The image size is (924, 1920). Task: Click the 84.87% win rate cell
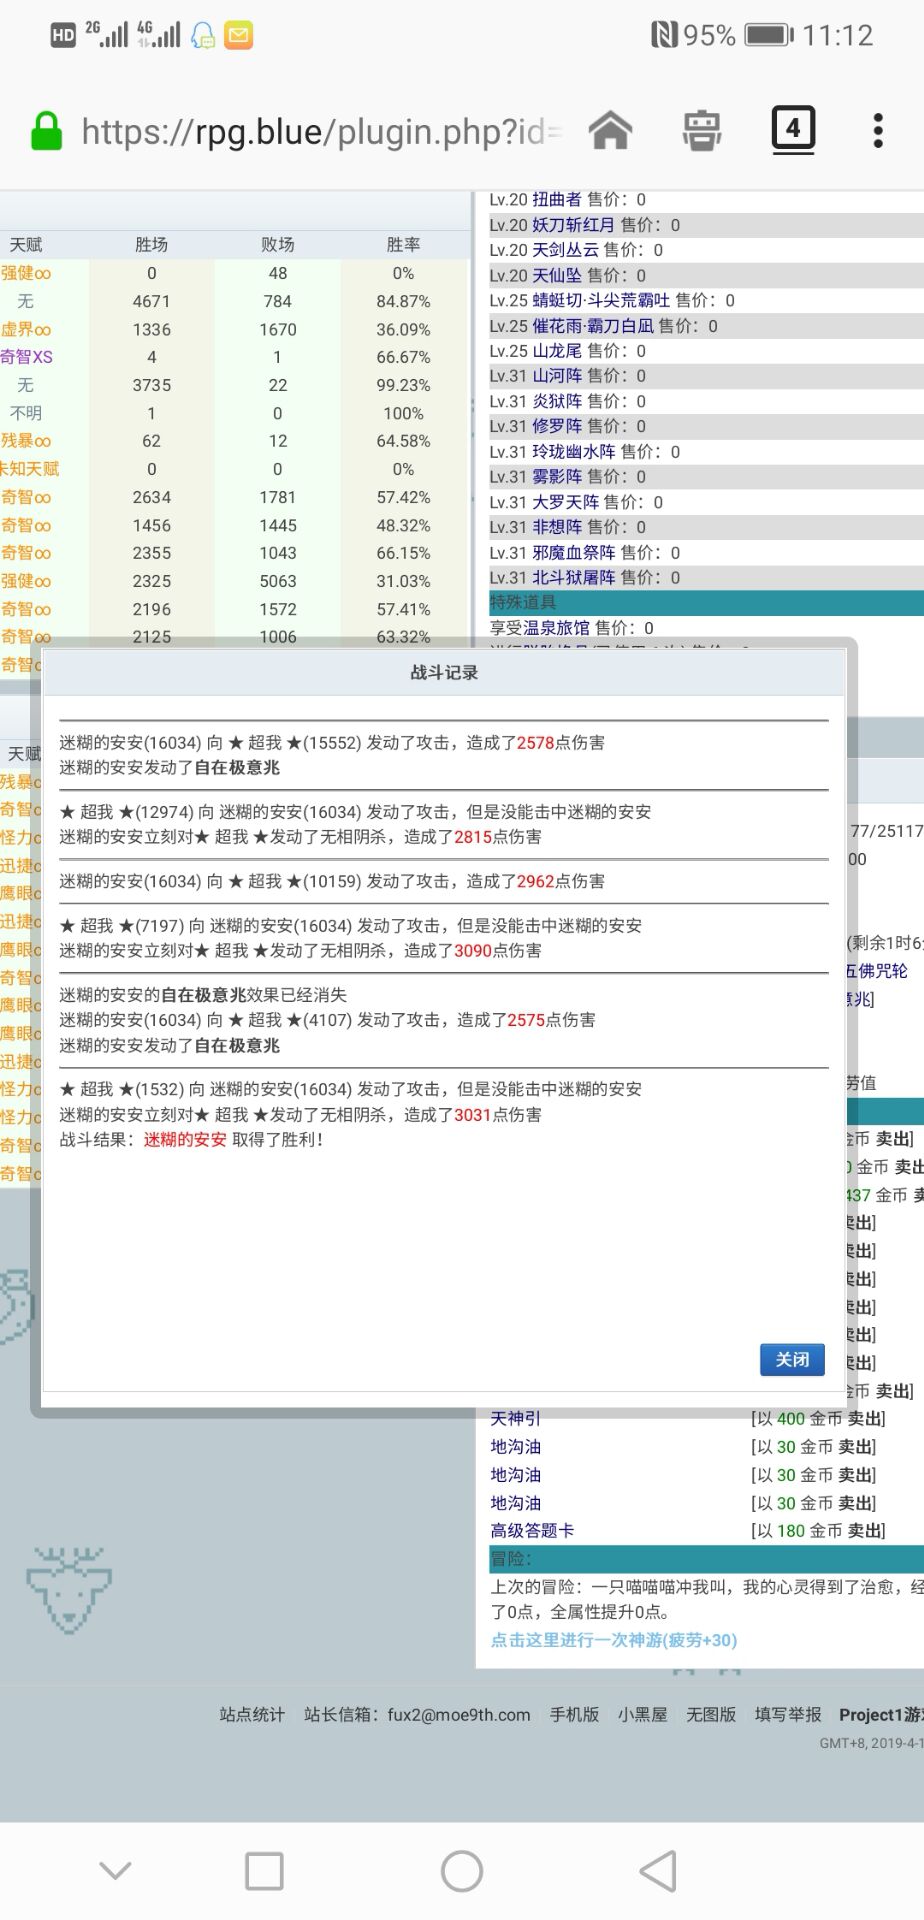pyautogui.click(x=404, y=301)
